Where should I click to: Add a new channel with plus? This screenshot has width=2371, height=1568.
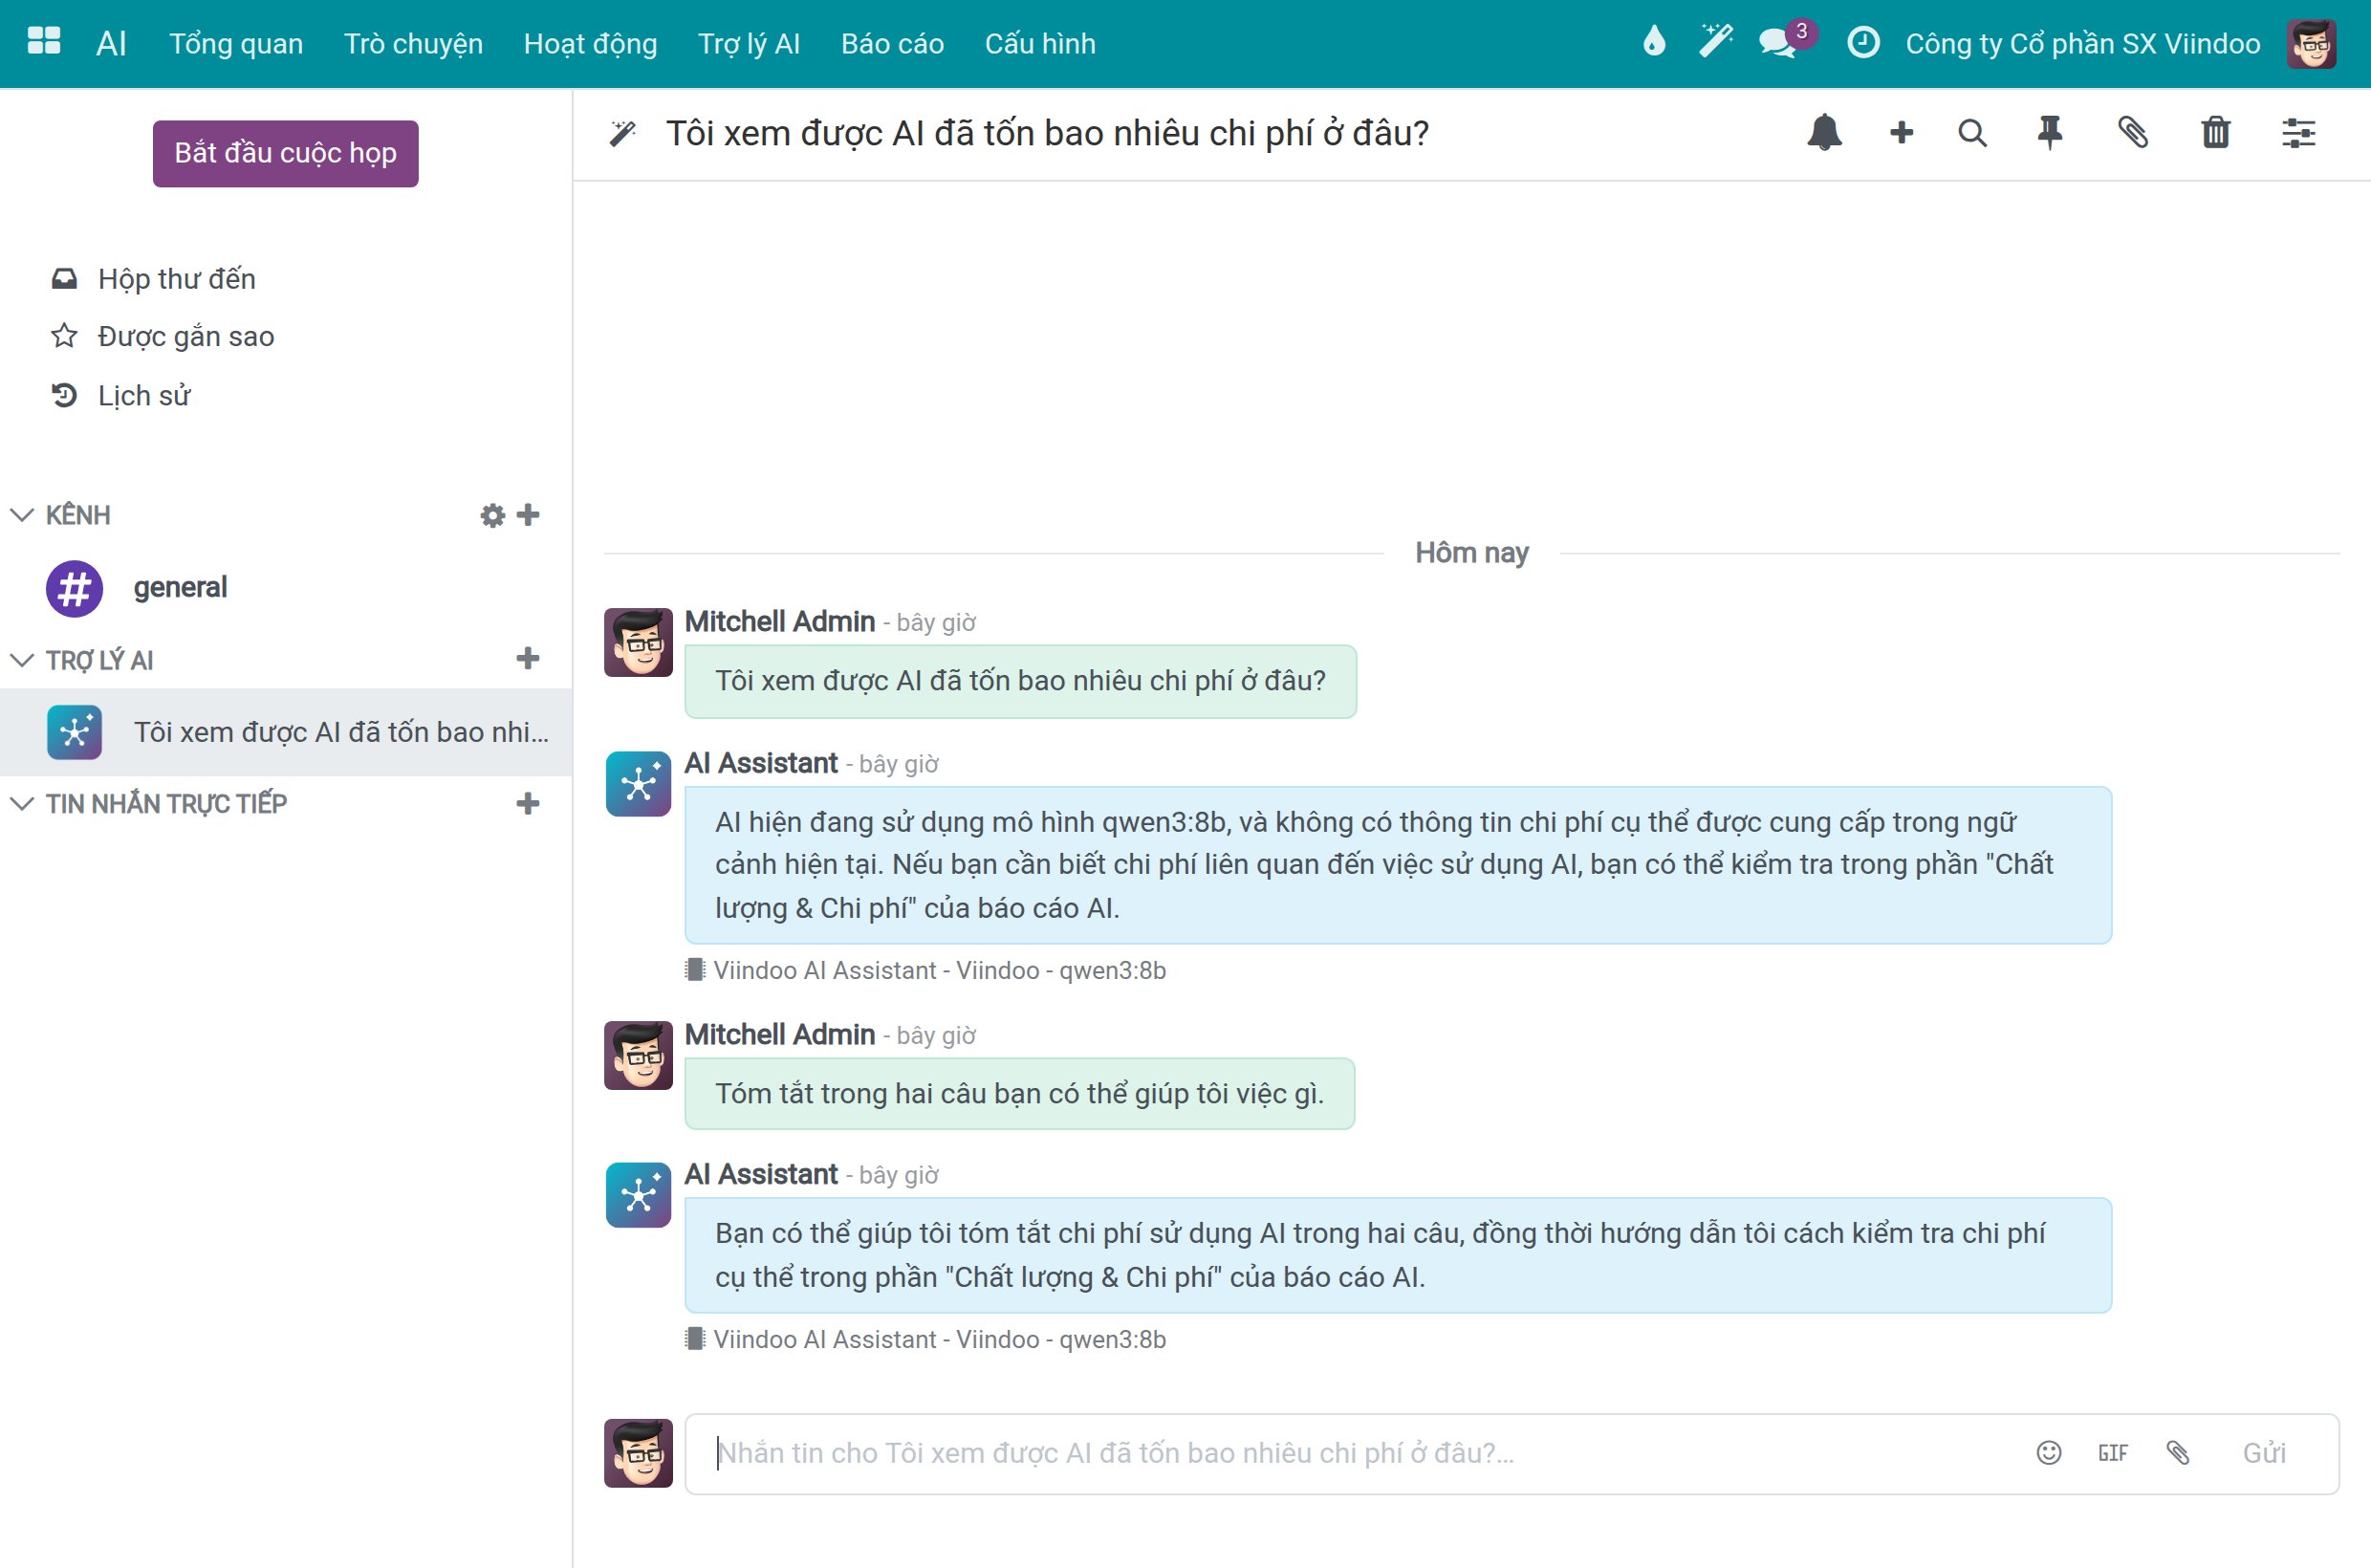coord(528,515)
